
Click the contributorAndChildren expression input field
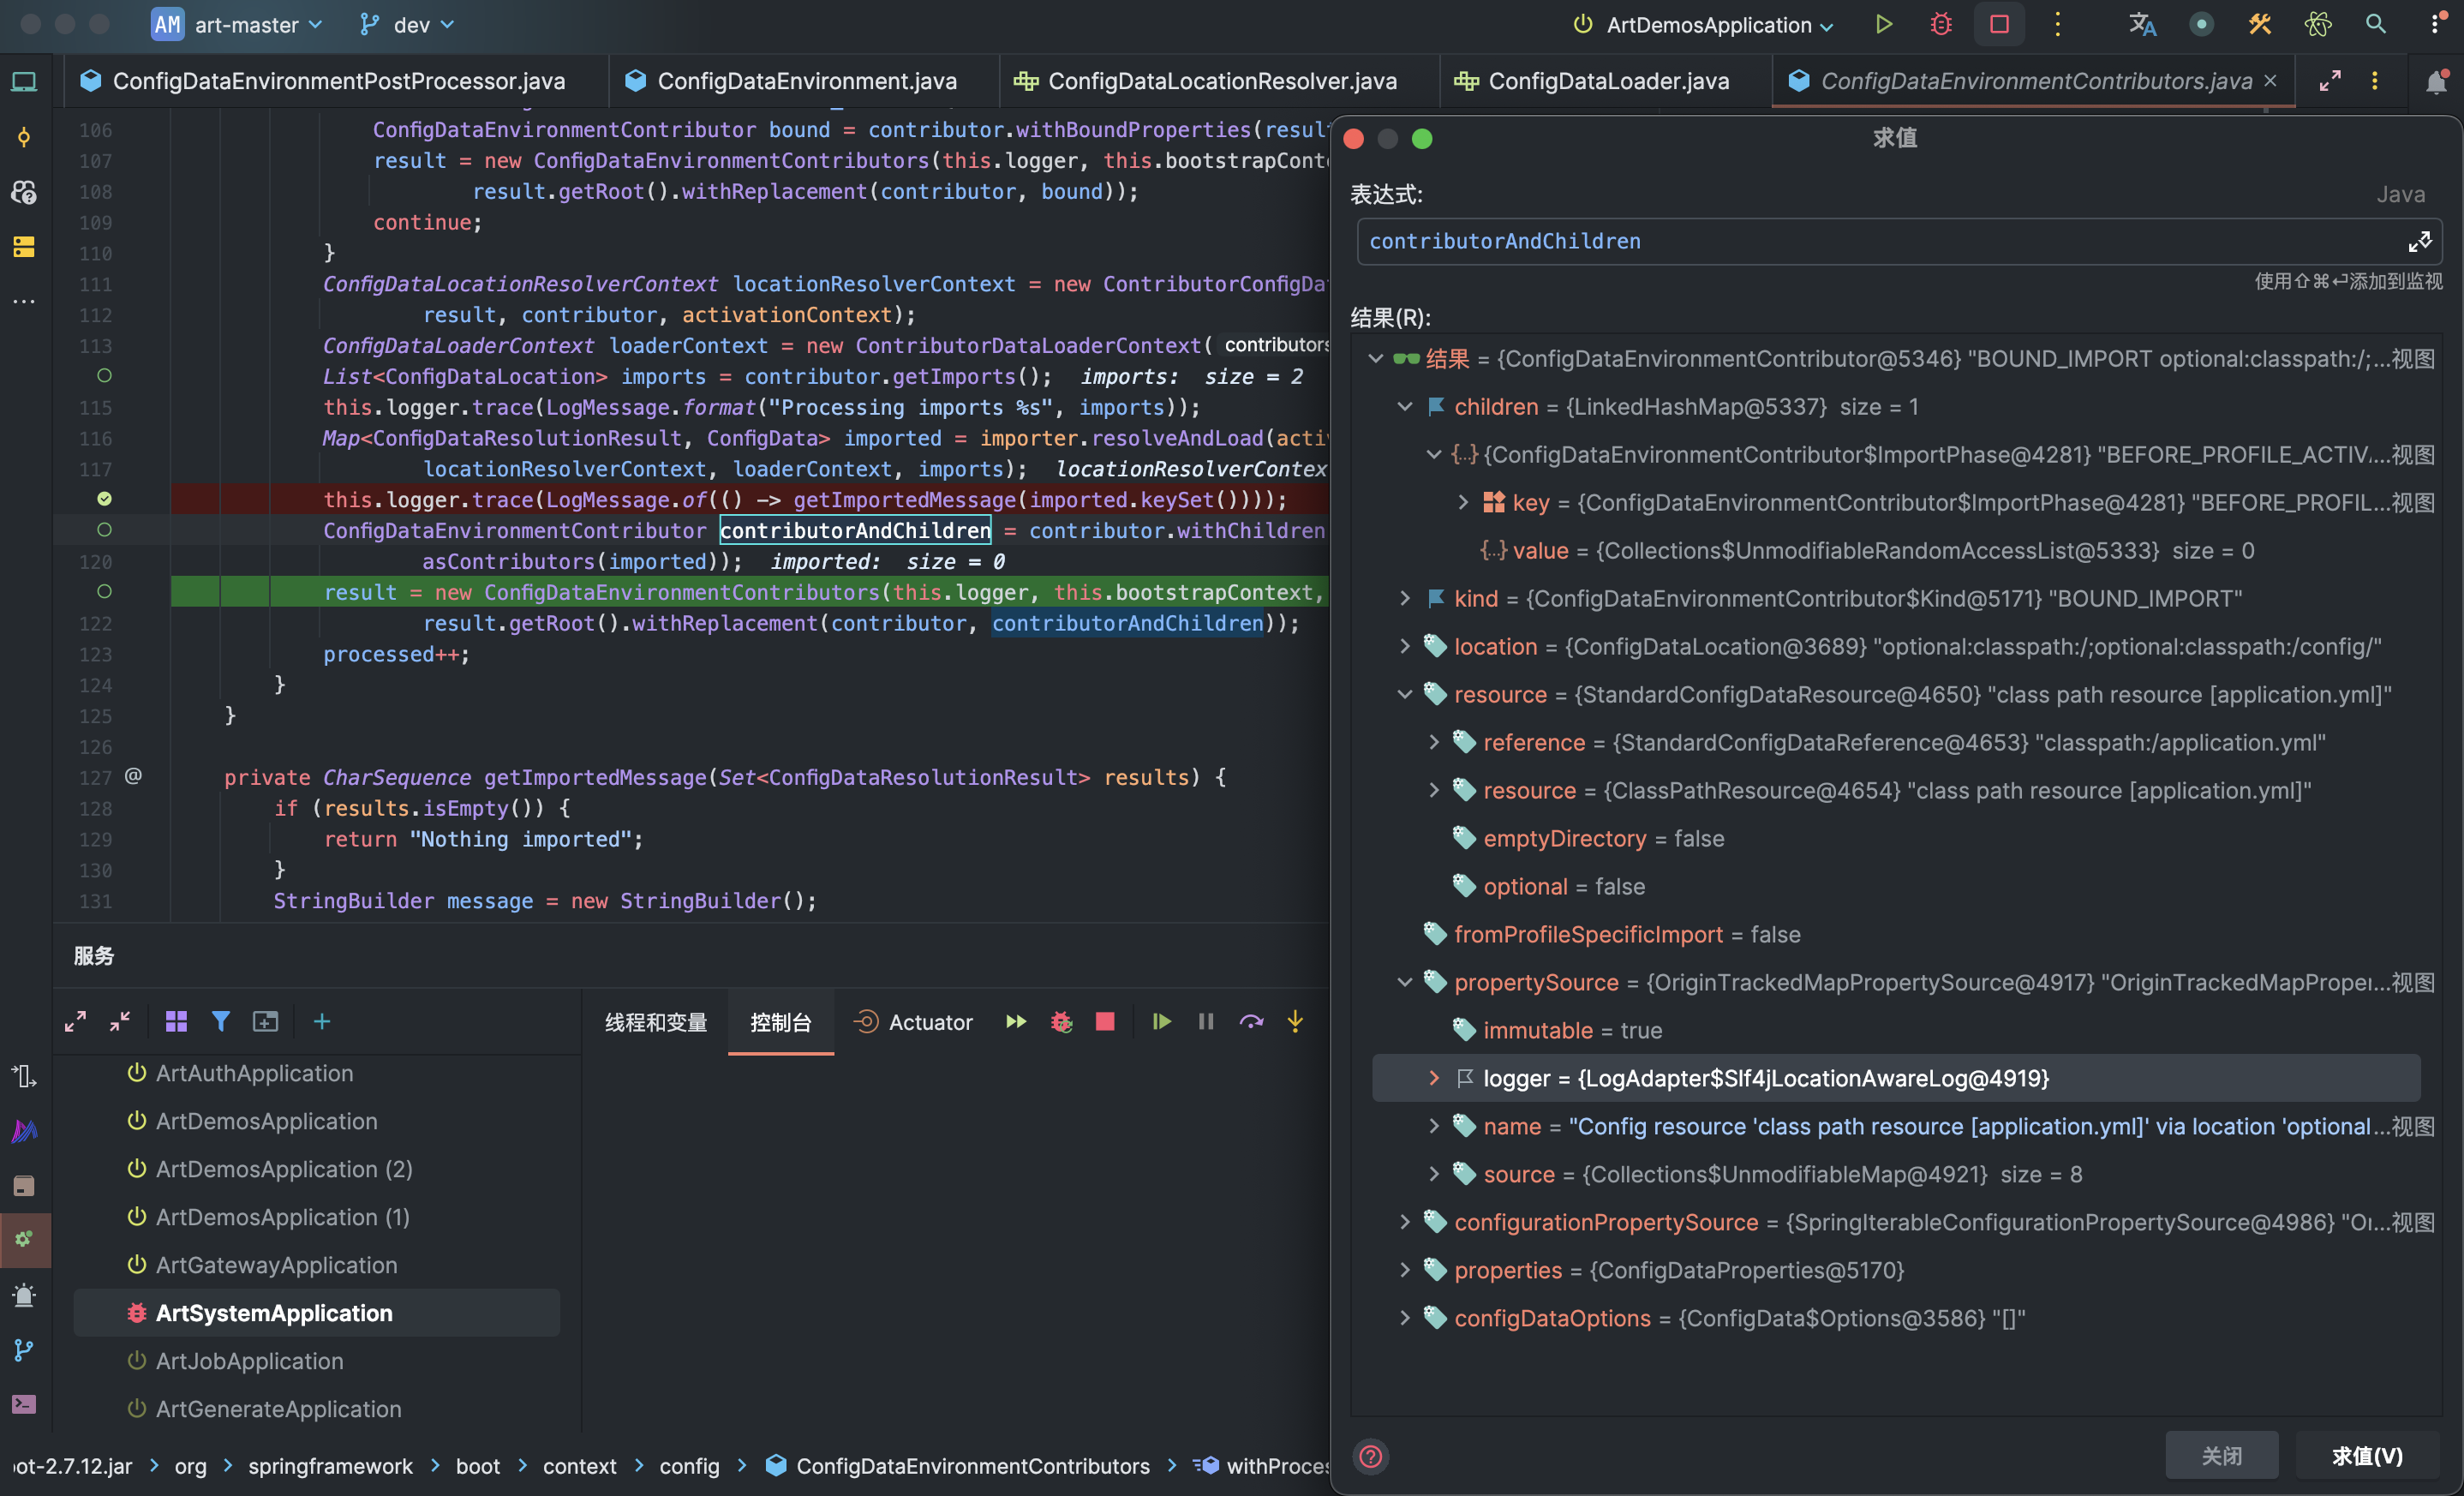click(1880, 241)
